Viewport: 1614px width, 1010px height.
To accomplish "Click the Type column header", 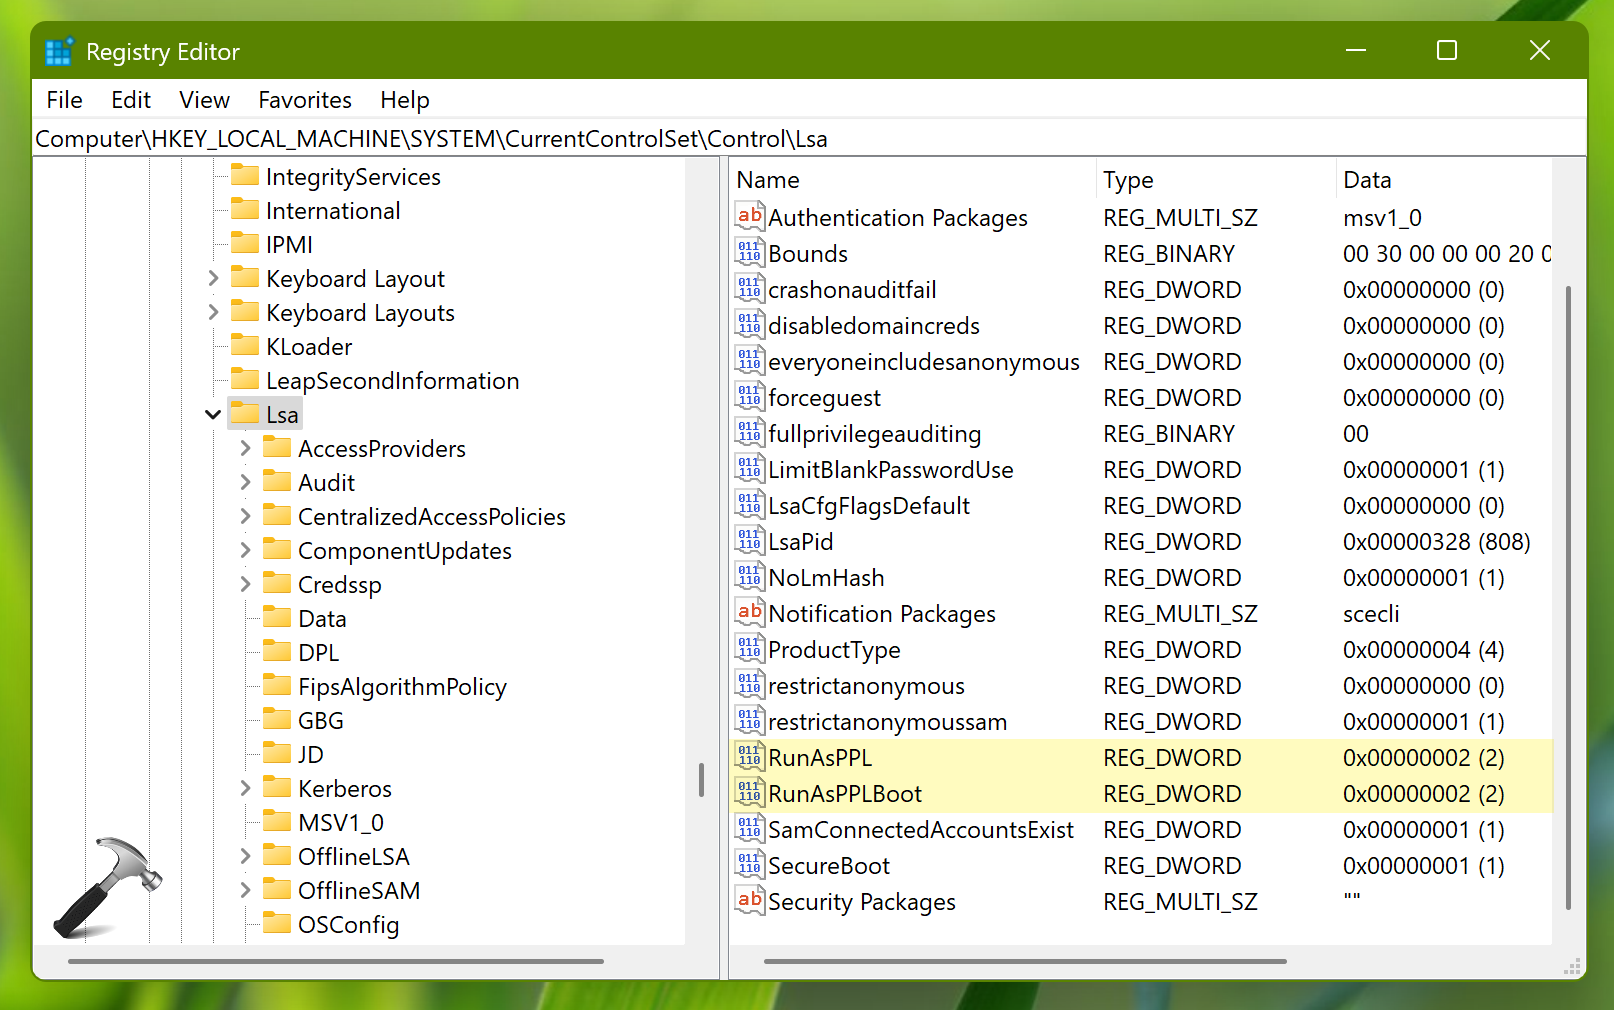I will pyautogui.click(x=1127, y=180).
